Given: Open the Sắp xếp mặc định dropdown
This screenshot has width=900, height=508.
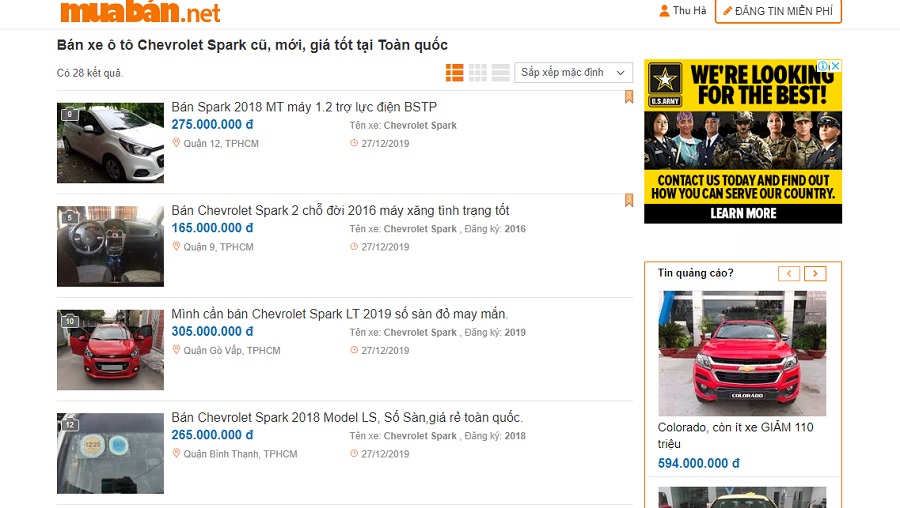Looking at the screenshot, I should click(573, 72).
